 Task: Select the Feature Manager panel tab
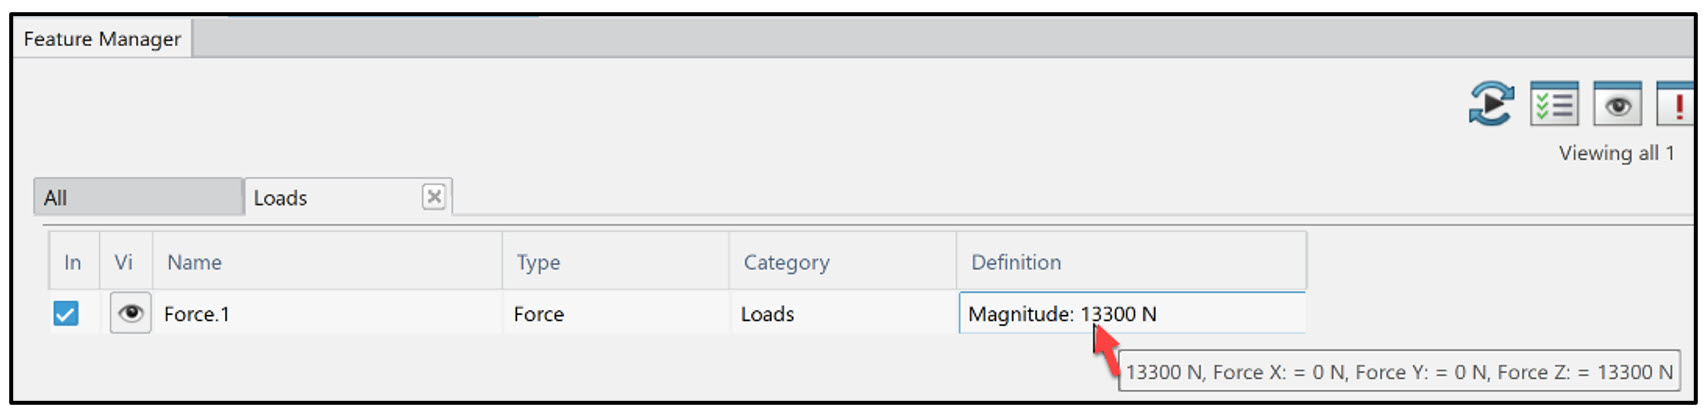point(102,39)
